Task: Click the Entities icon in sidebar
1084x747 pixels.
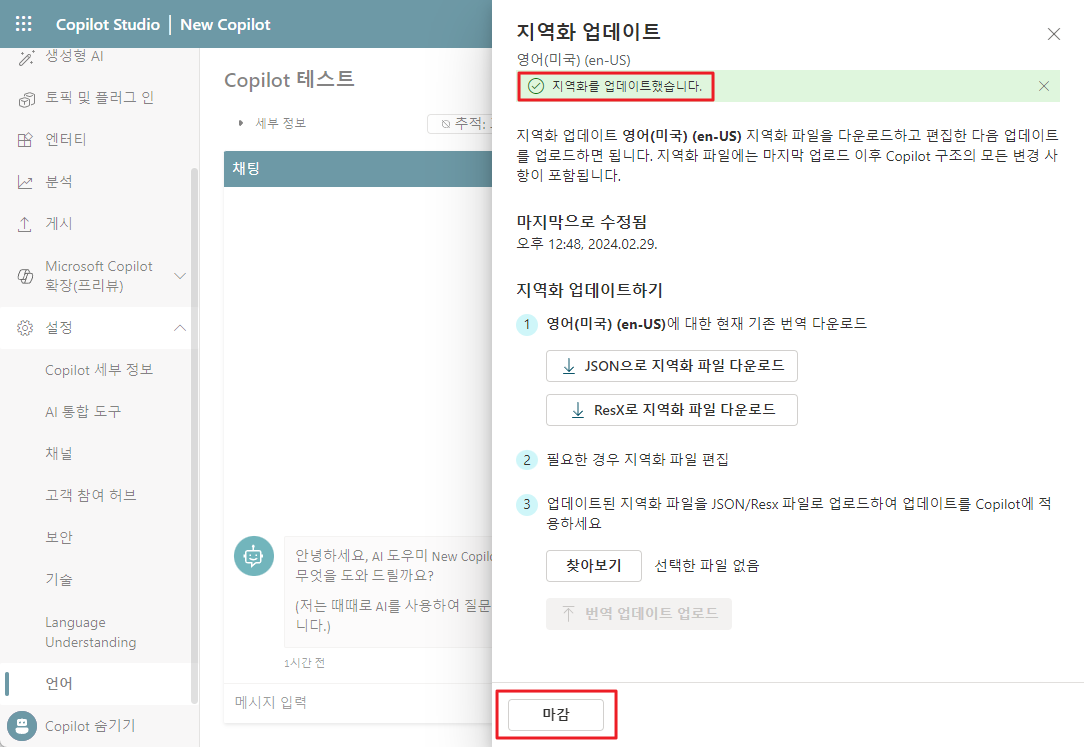Action: 26,140
